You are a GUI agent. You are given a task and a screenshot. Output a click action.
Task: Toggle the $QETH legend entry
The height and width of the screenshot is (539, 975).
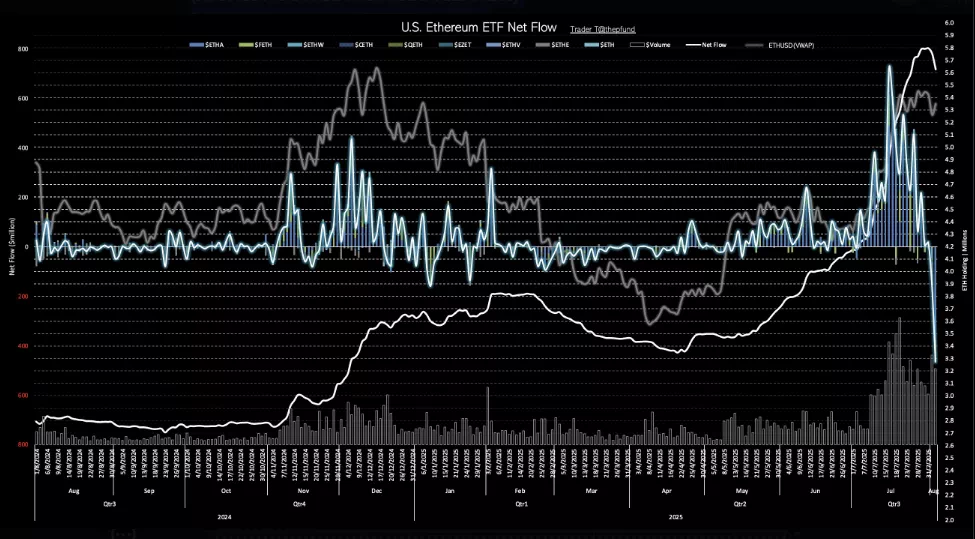tap(405, 45)
